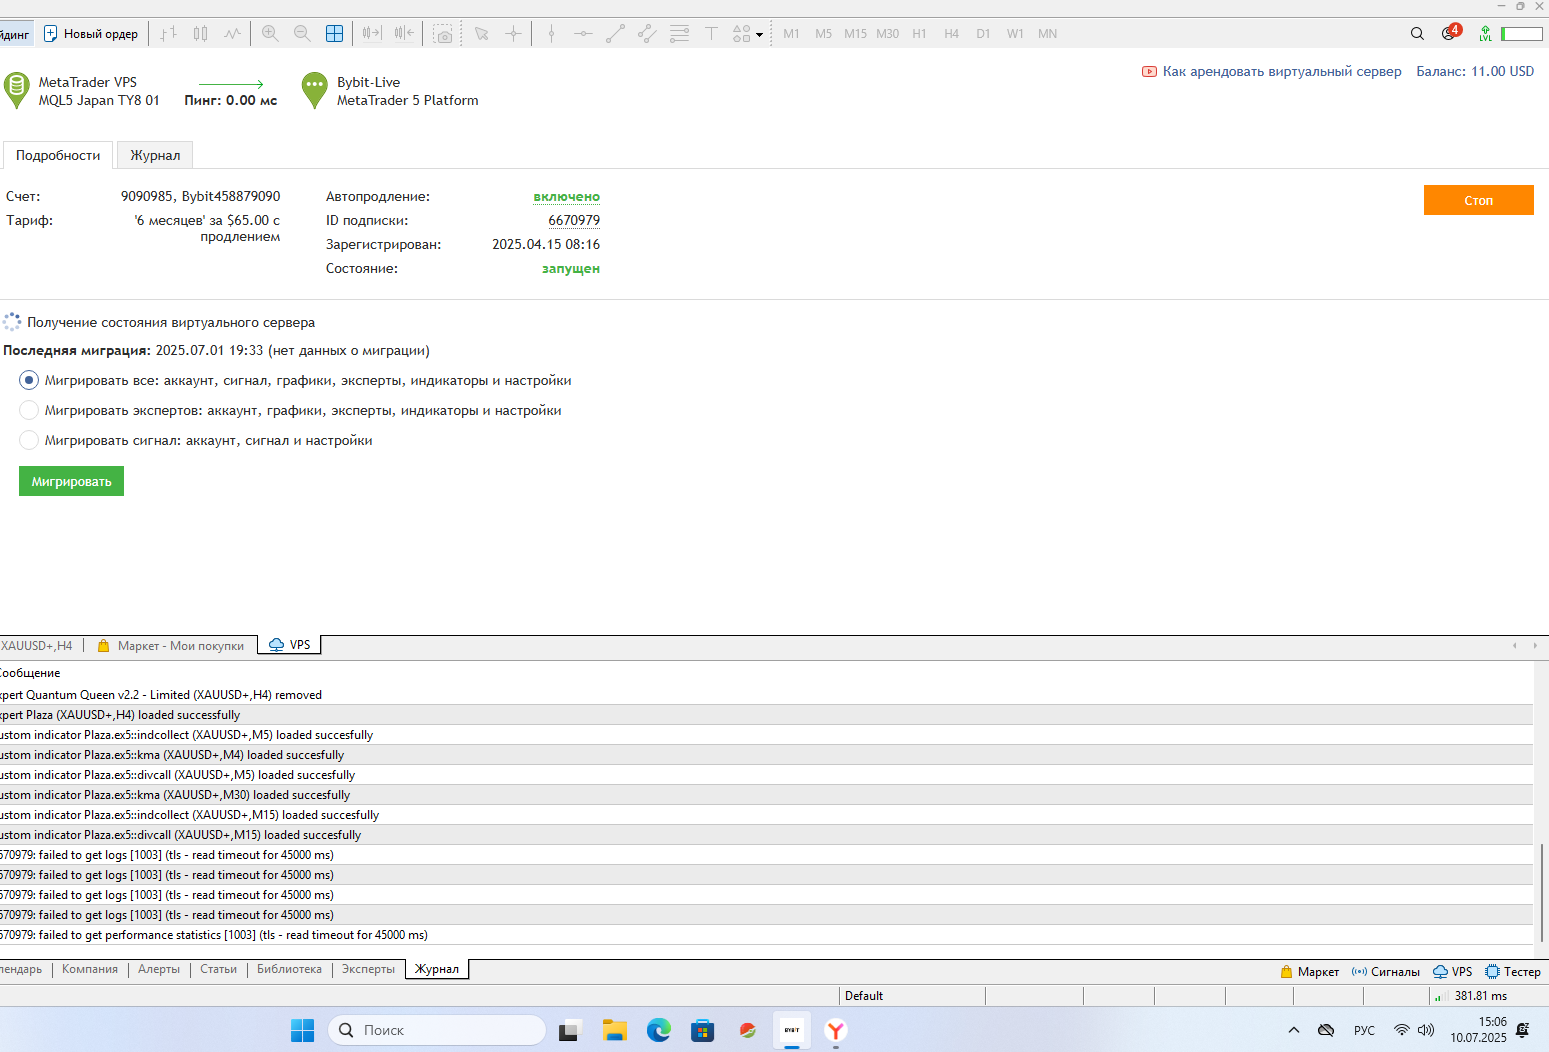Select the MN timeframe

coord(1047,34)
